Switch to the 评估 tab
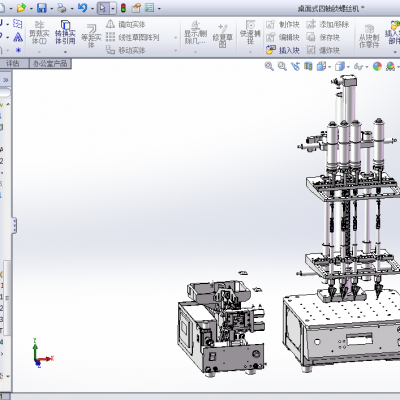 13,63
